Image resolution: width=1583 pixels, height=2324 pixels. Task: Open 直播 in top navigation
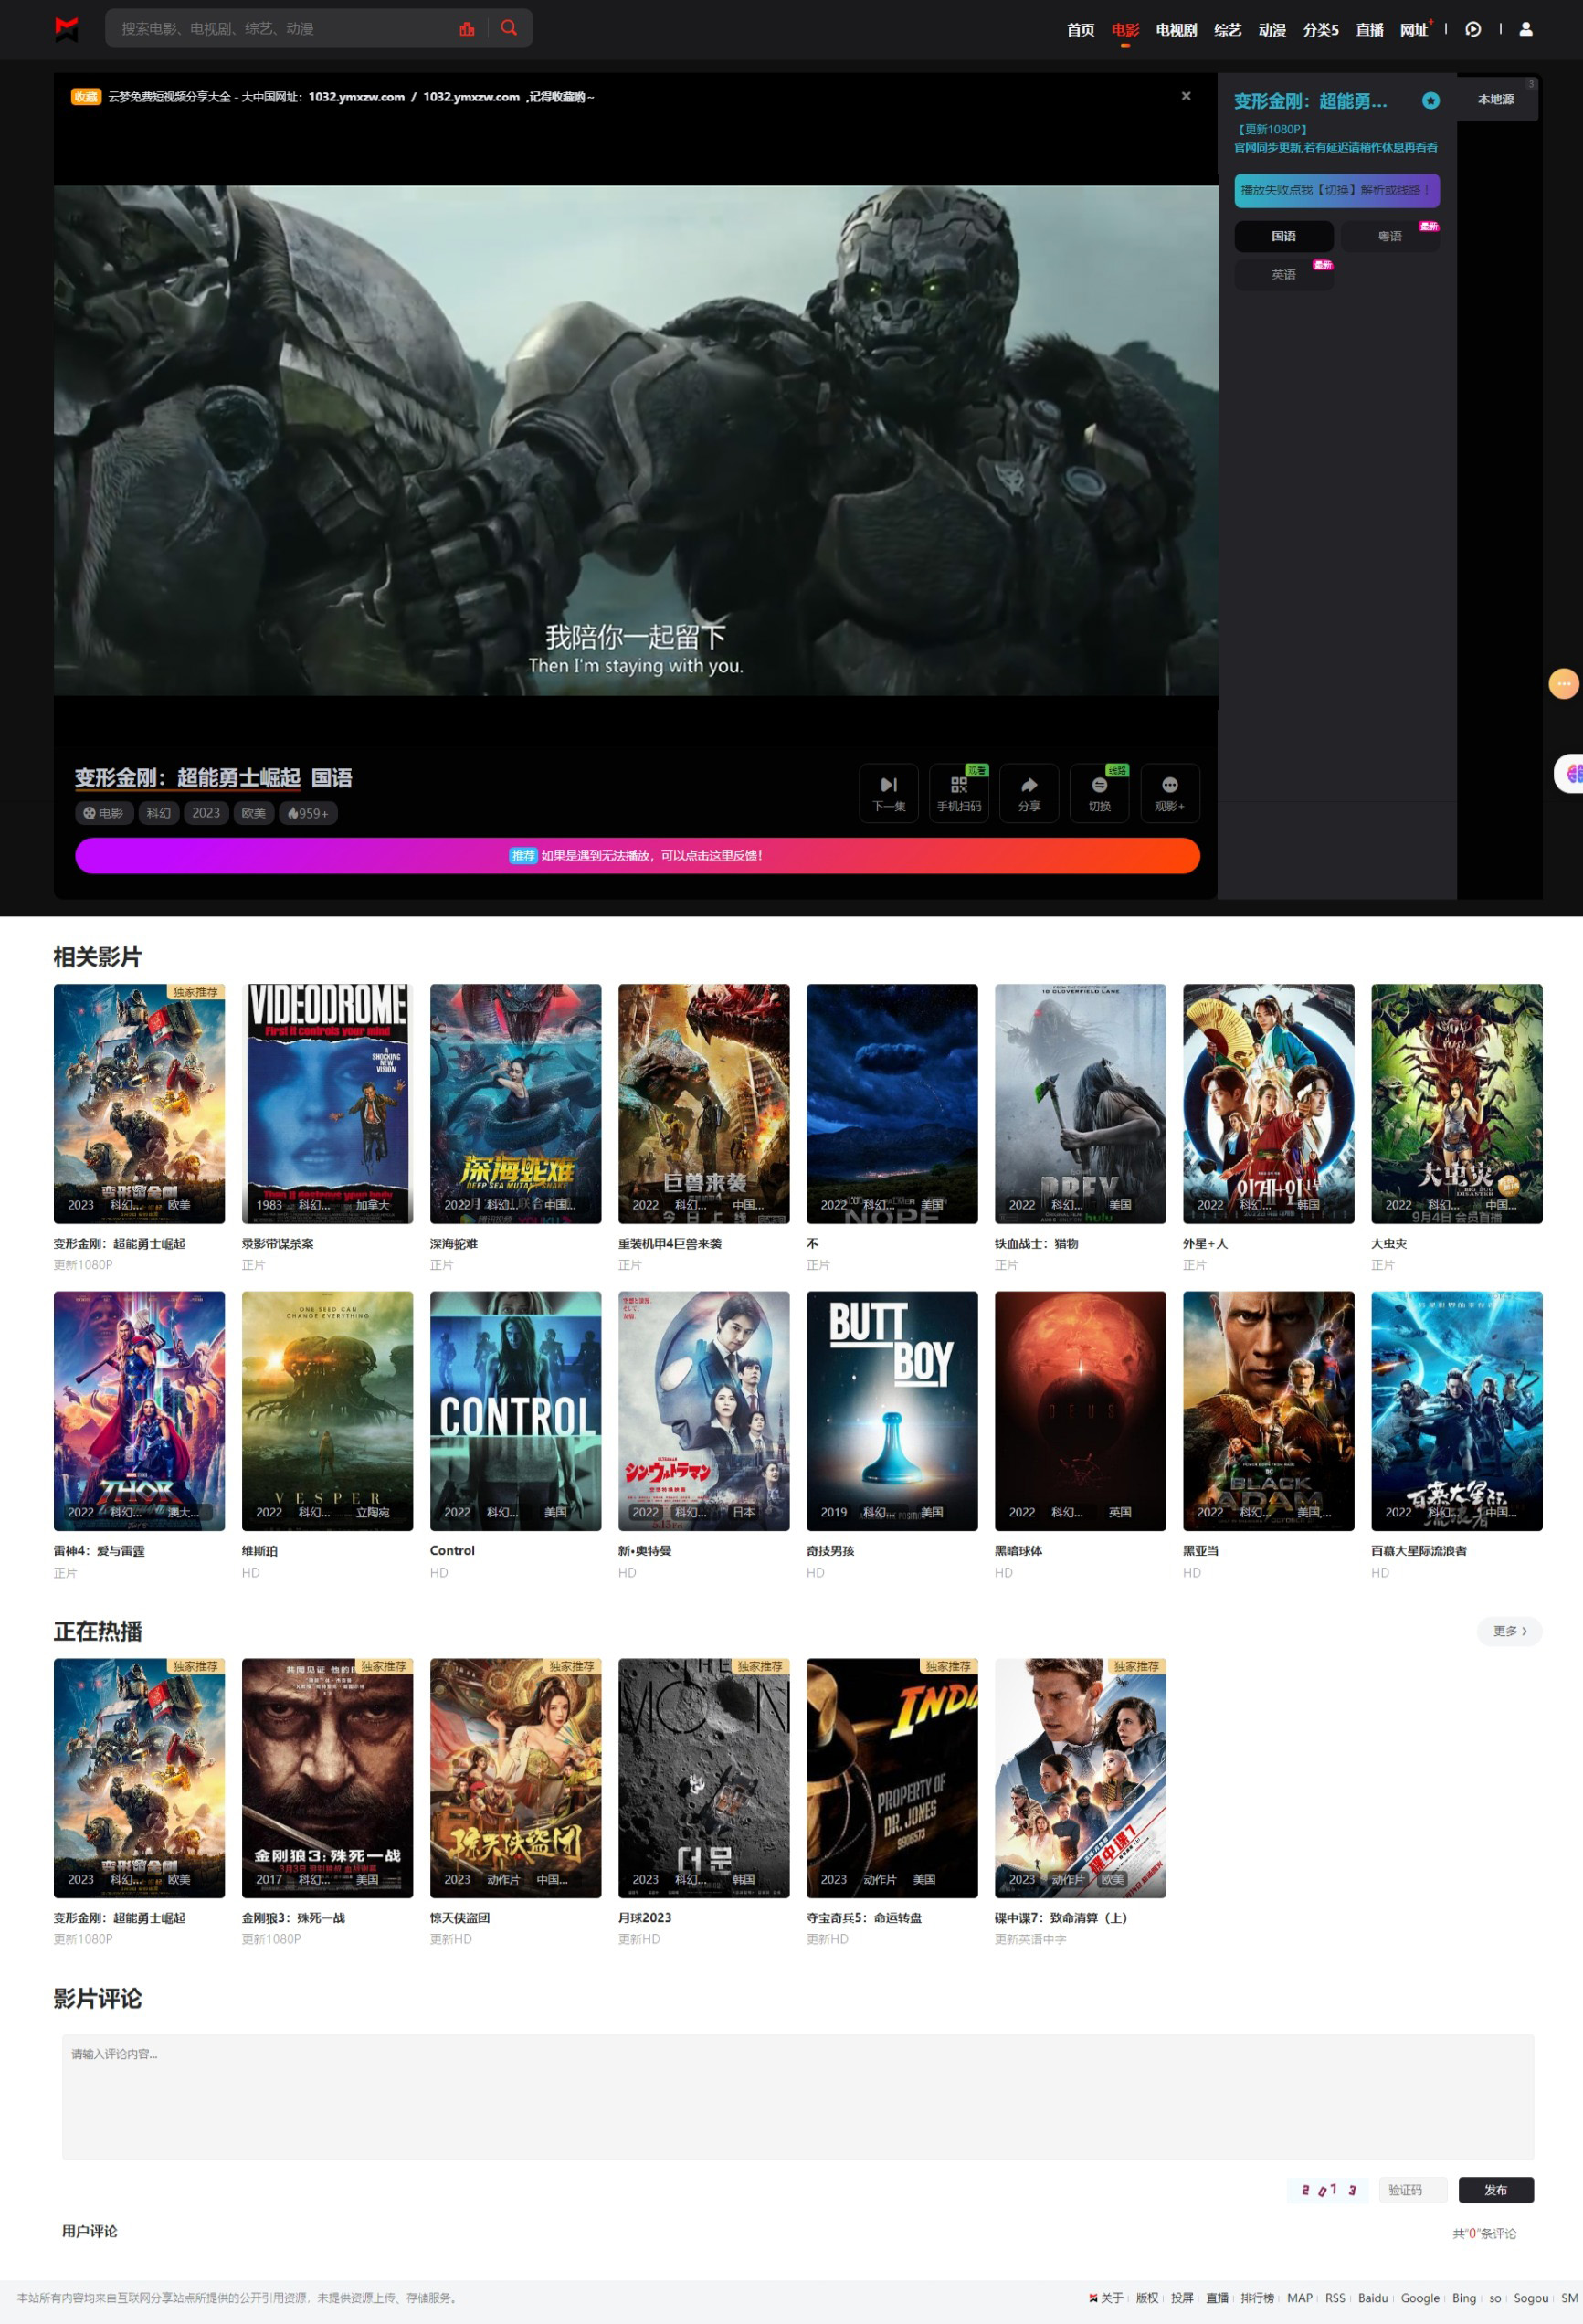1369,30
